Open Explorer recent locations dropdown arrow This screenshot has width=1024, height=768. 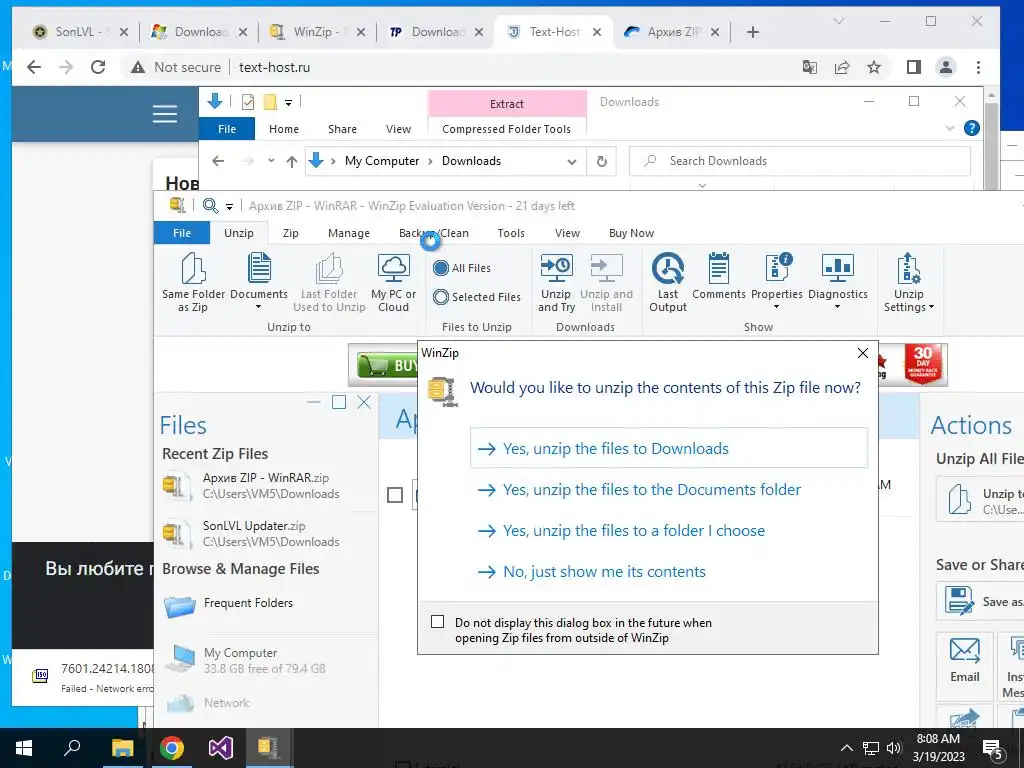[271, 161]
